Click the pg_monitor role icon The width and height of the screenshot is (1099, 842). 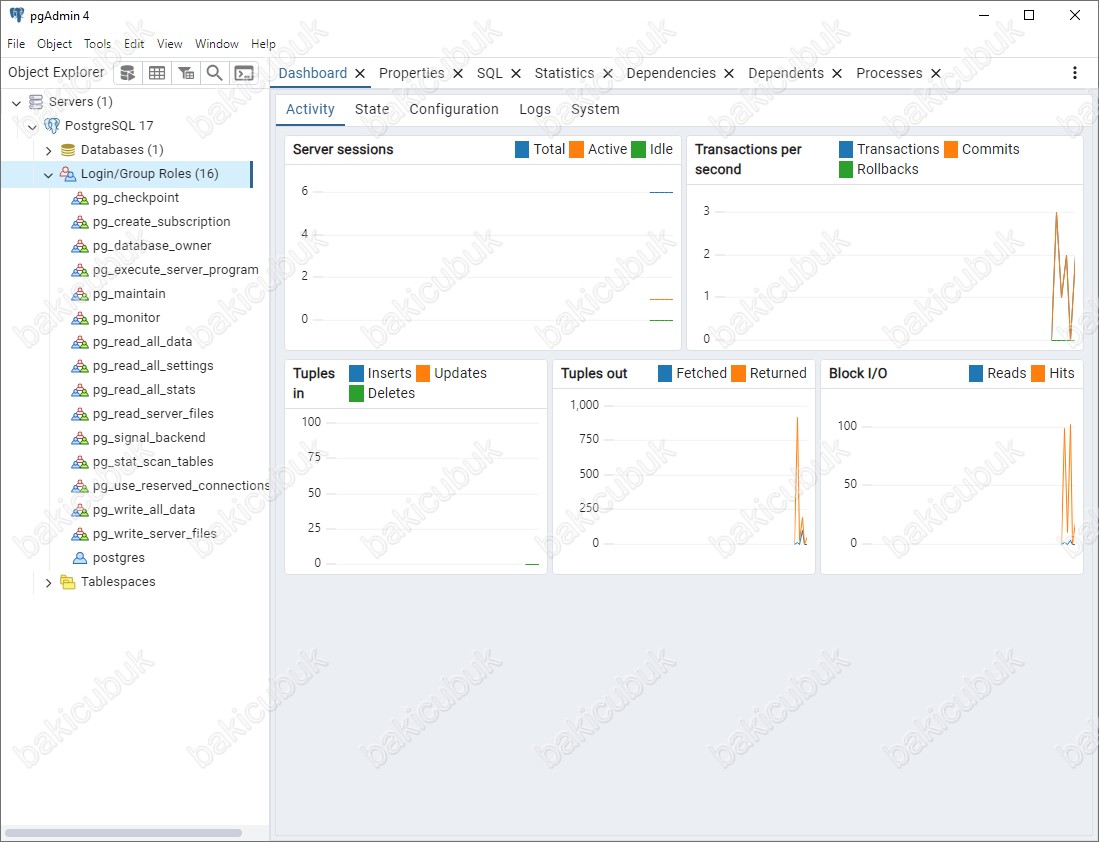tap(80, 318)
